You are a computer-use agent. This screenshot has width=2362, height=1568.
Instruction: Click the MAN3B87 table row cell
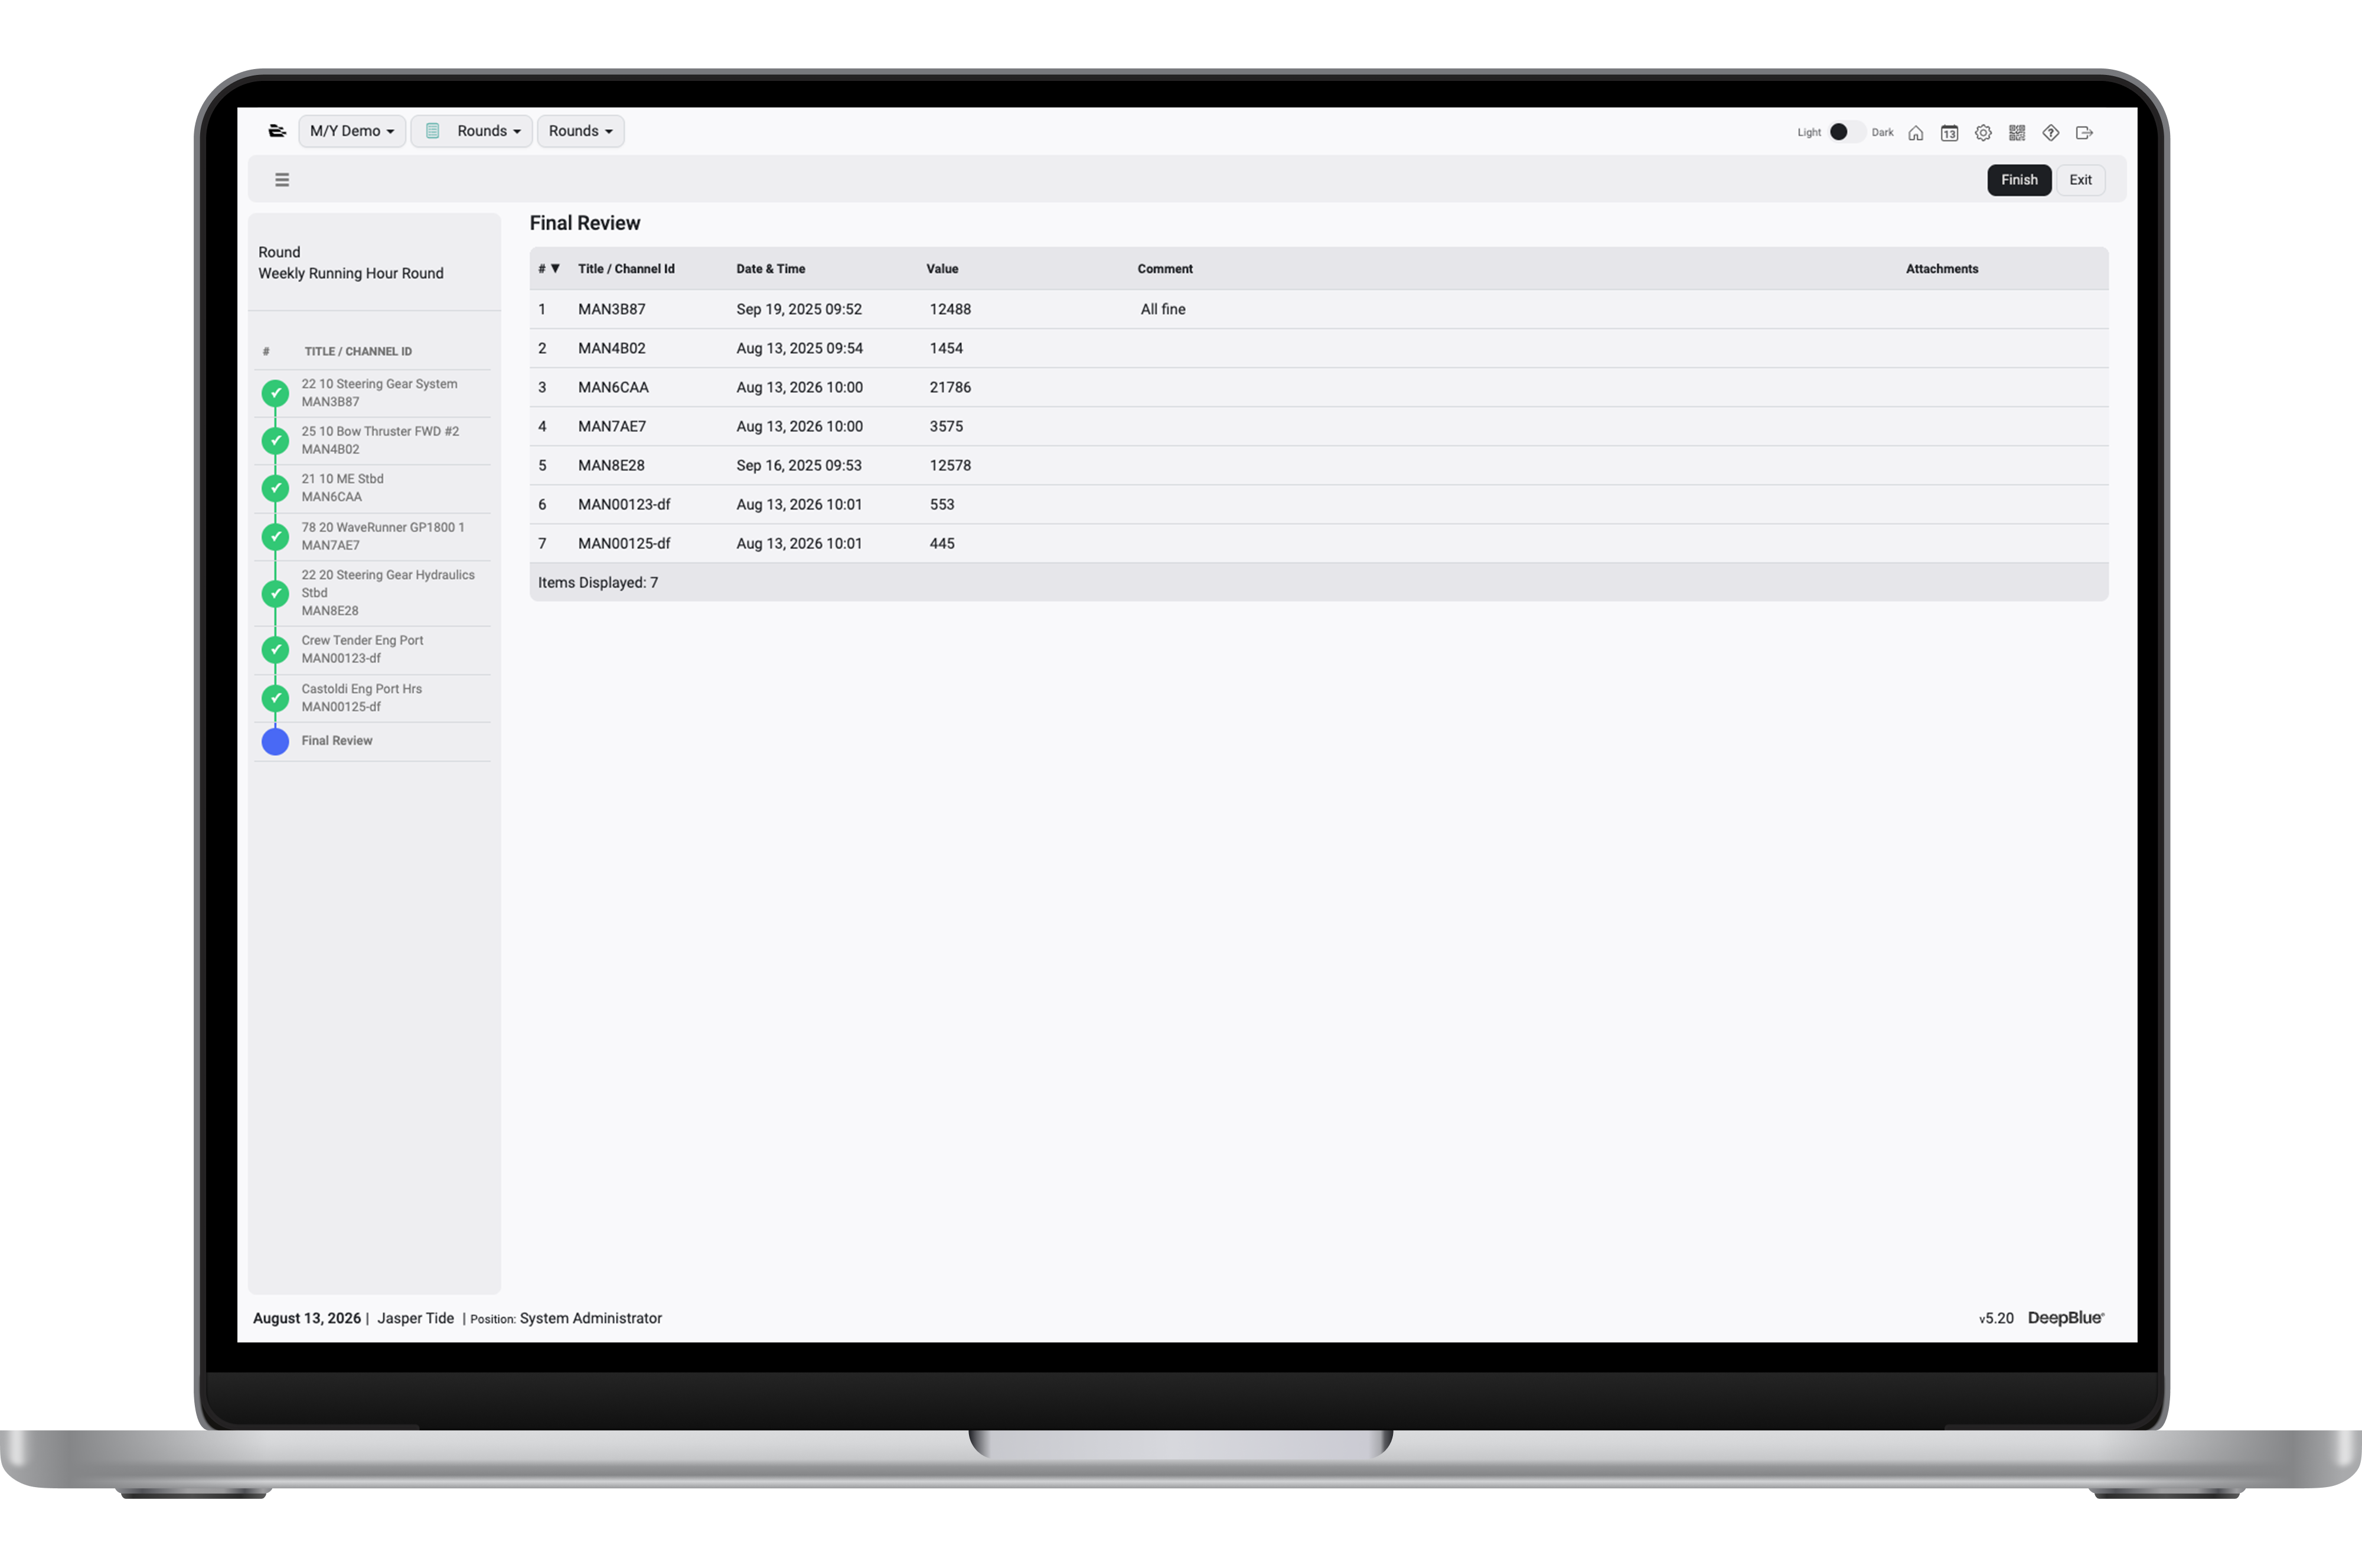[x=612, y=310]
